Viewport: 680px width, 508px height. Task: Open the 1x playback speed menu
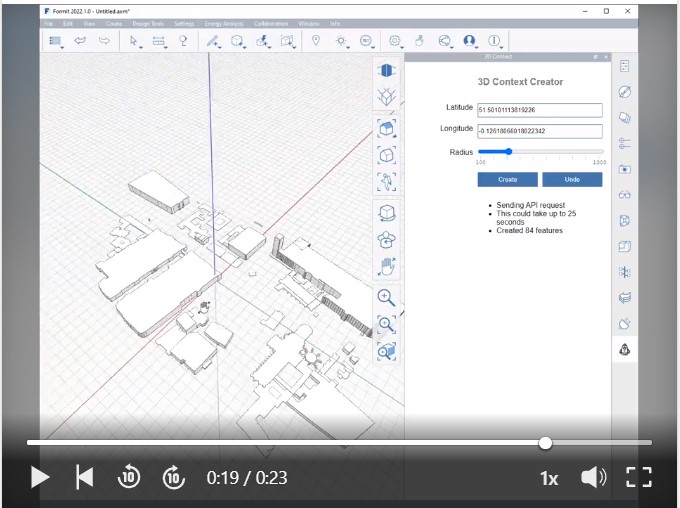[549, 478]
